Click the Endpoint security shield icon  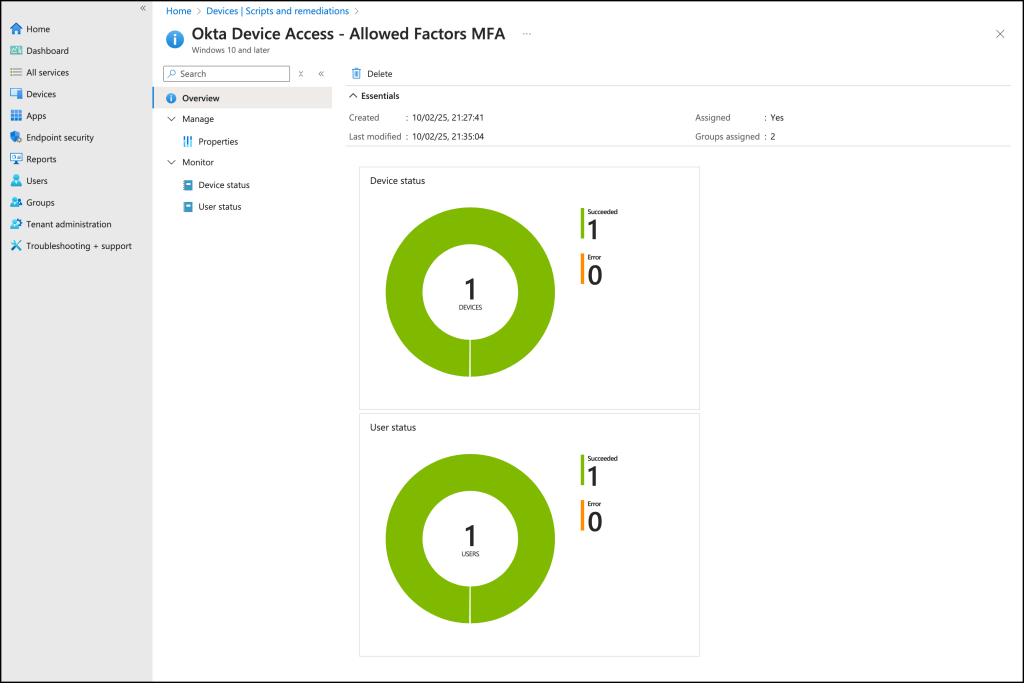pos(16,138)
